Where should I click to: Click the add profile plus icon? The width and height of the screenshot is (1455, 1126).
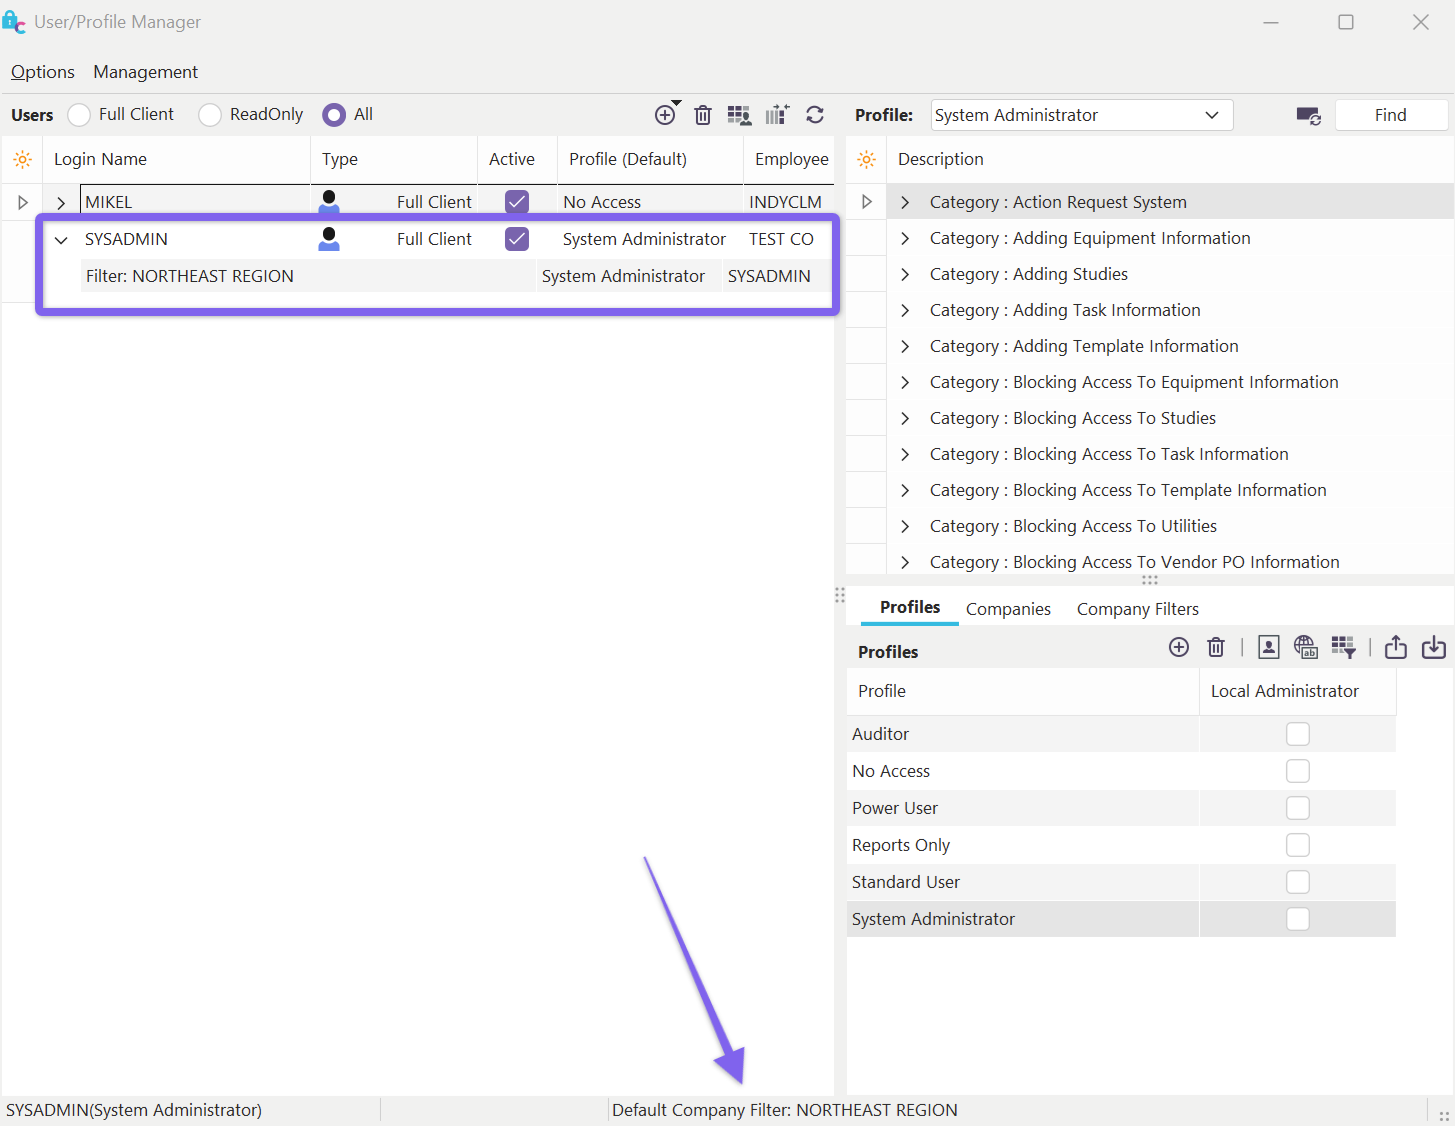[x=1179, y=648]
